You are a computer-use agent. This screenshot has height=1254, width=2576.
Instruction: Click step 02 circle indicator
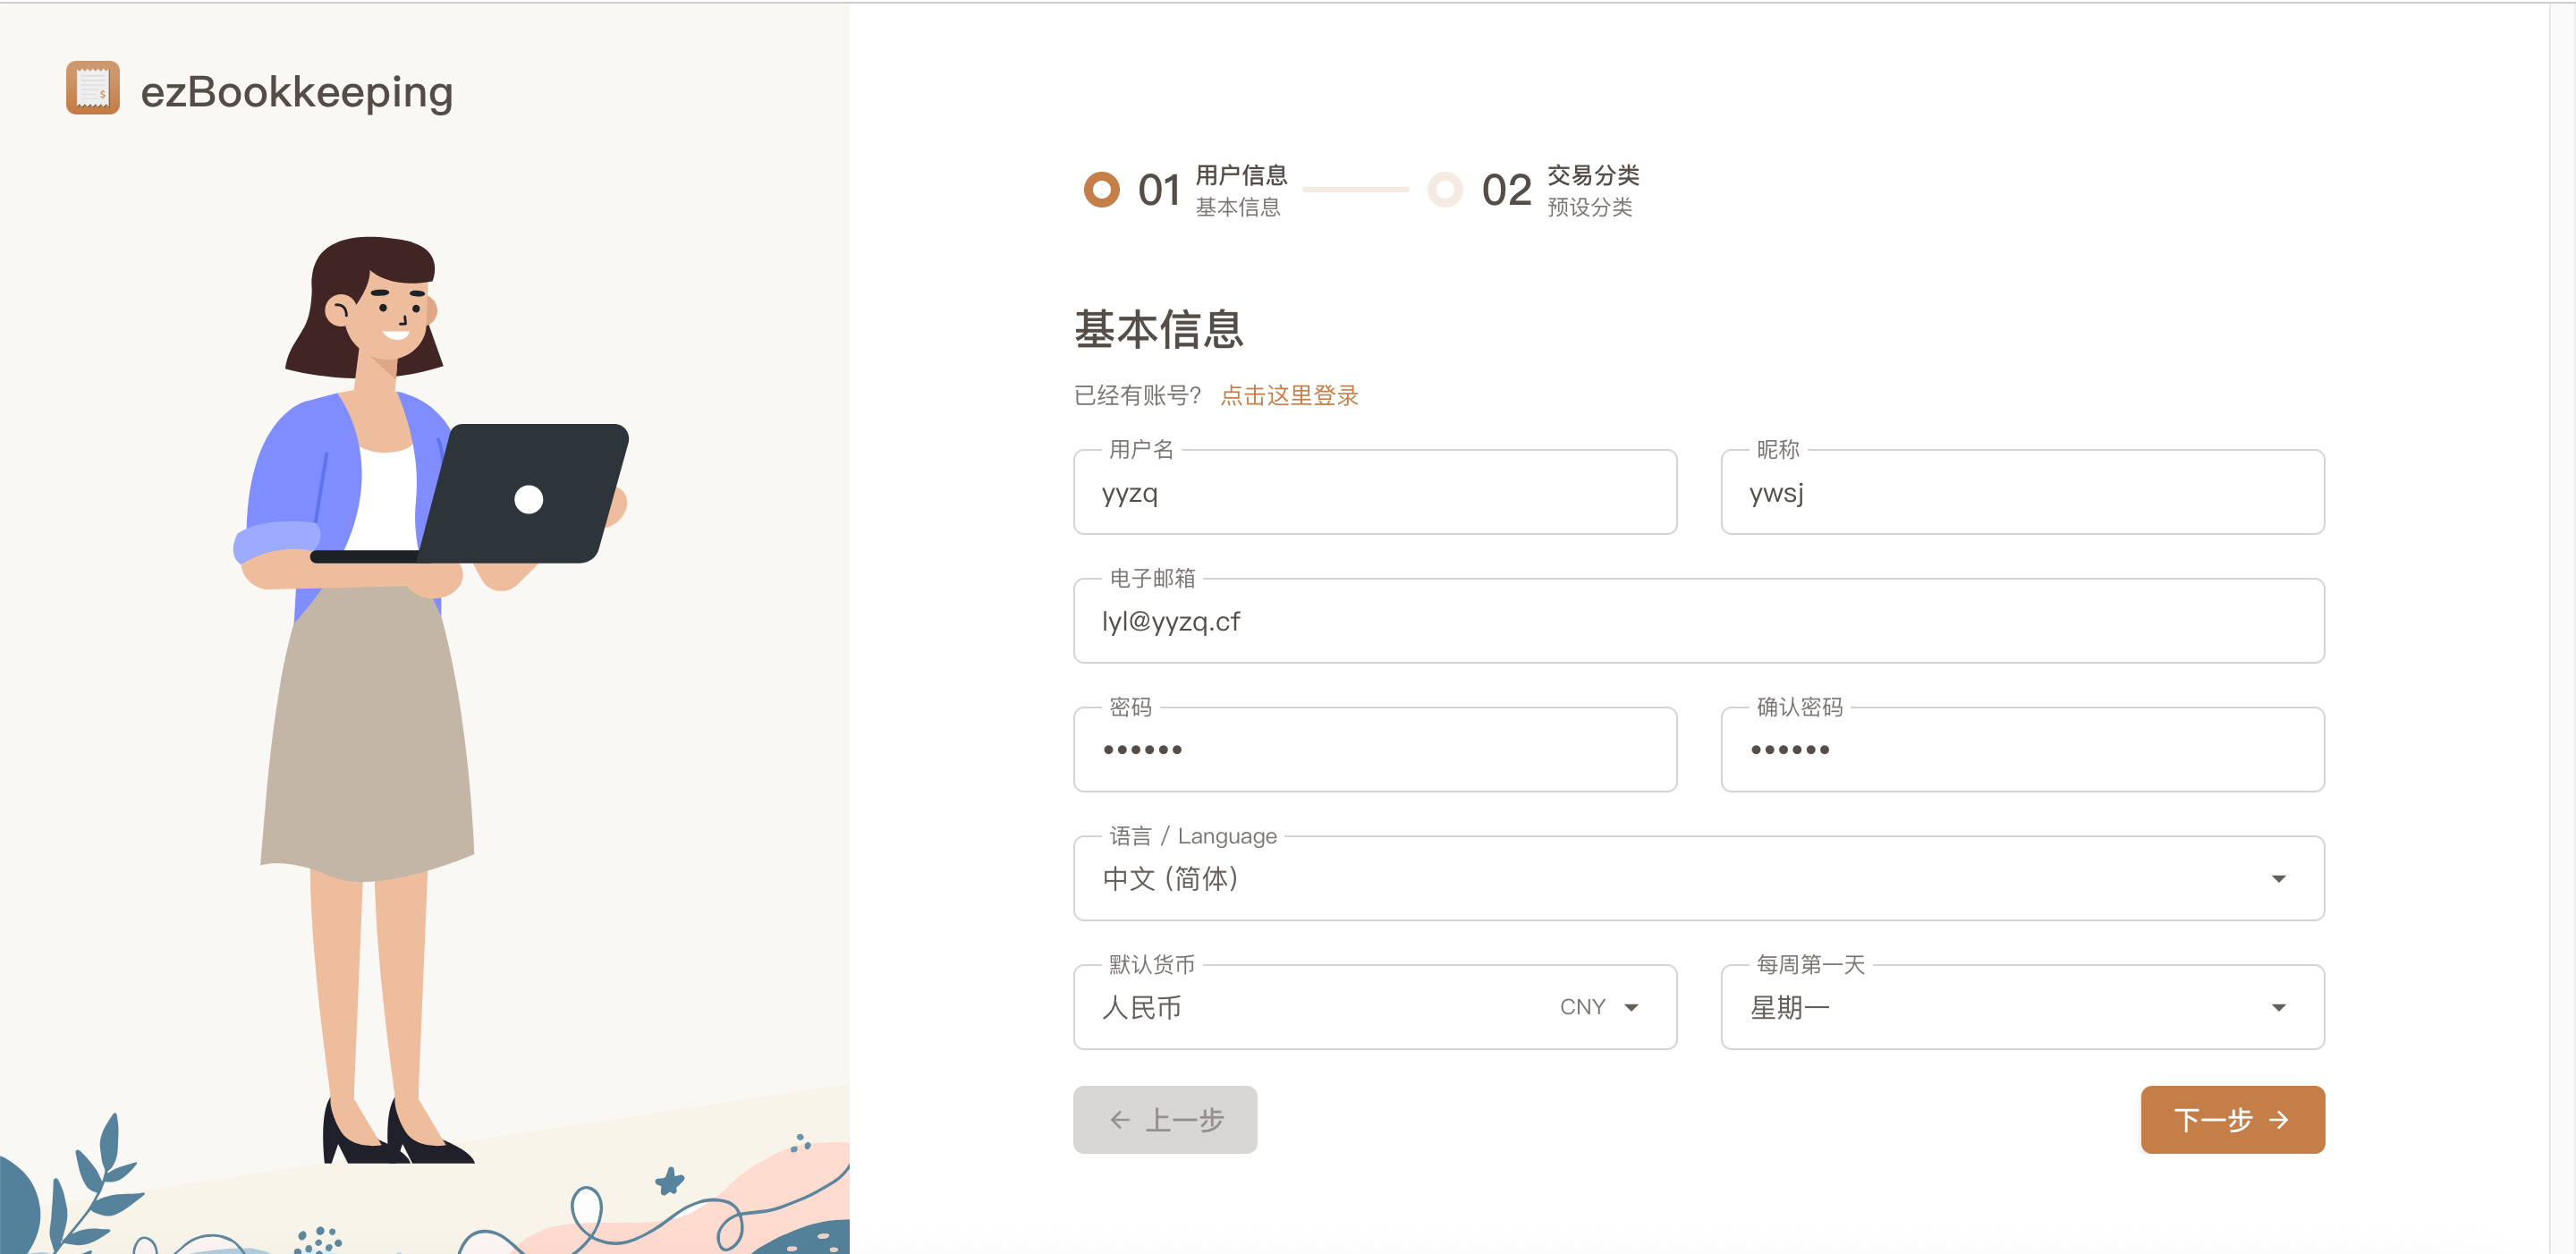coord(1444,189)
